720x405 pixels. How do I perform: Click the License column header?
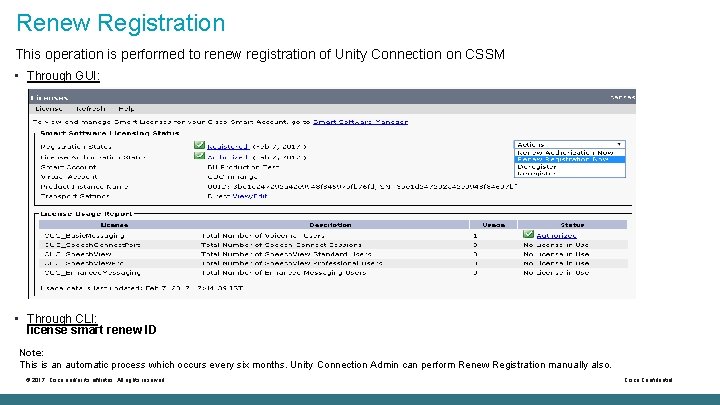pos(114,225)
